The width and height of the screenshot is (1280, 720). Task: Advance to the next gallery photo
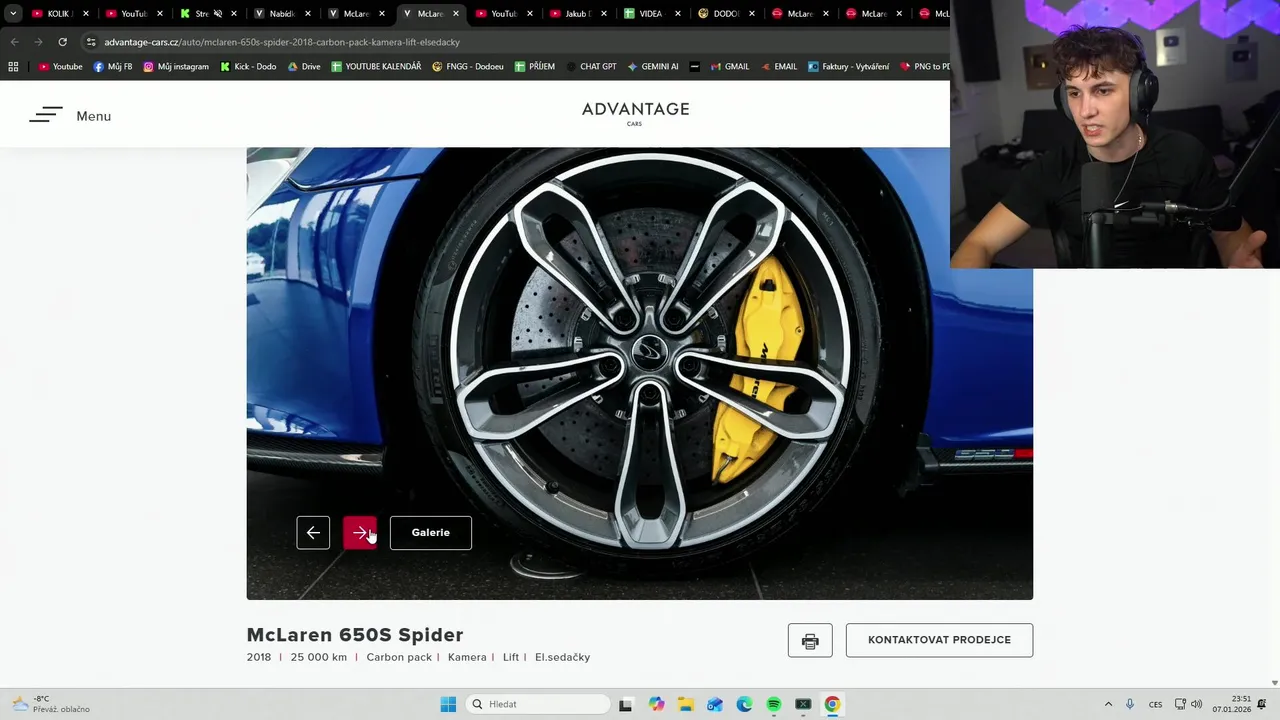pyautogui.click(x=360, y=532)
